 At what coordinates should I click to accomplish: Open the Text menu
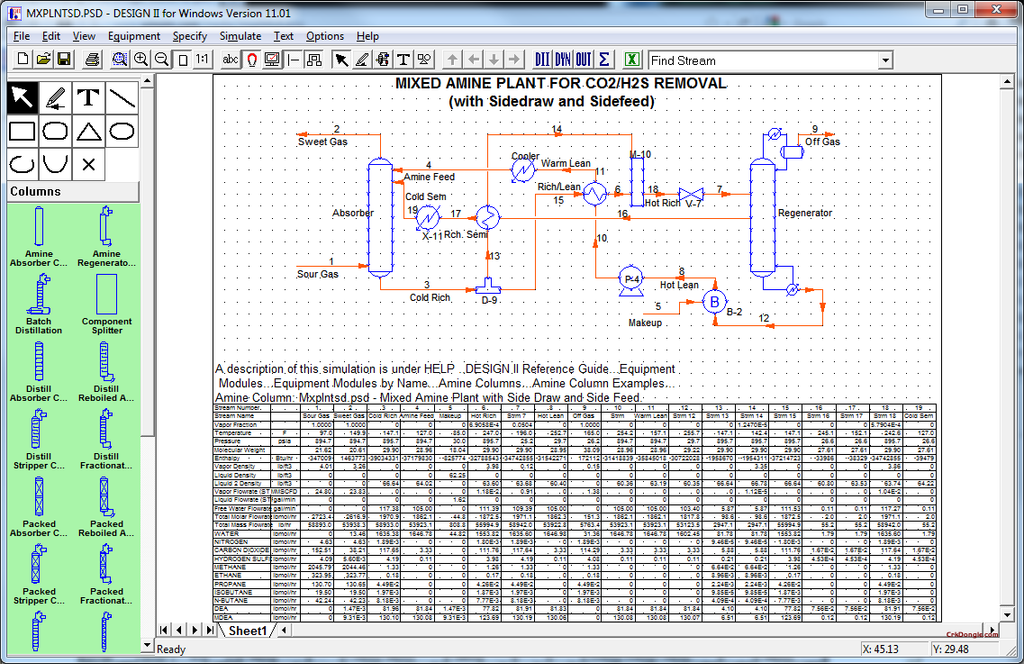(283, 36)
